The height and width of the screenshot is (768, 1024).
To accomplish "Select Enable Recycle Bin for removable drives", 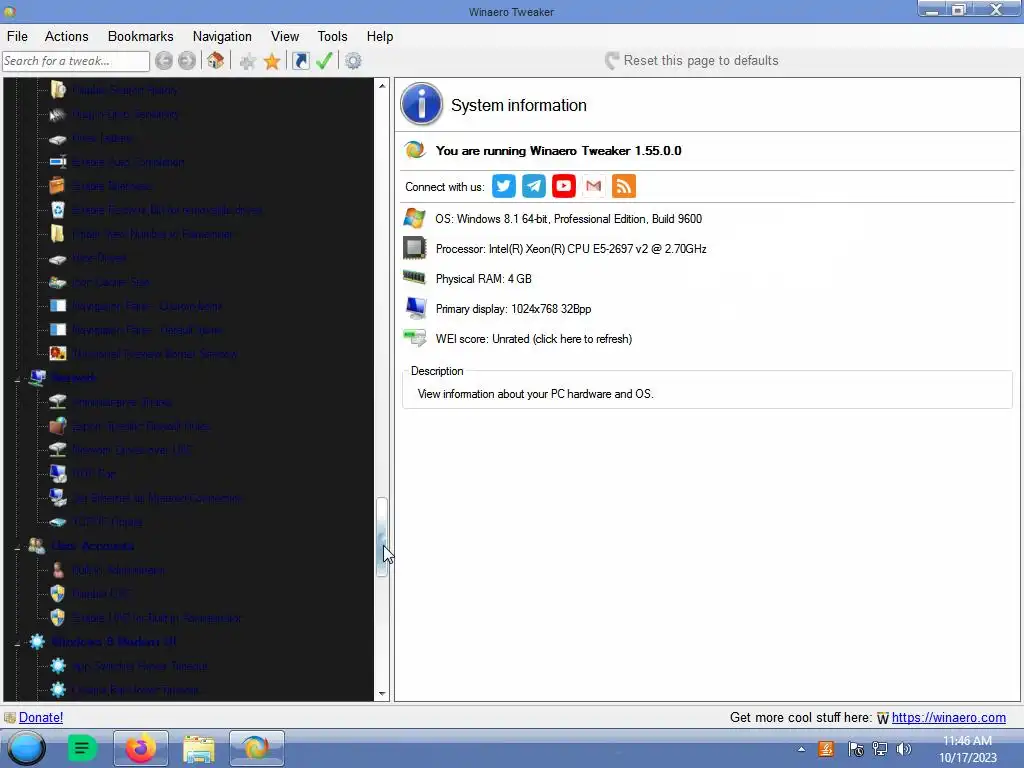I will pos(167,210).
